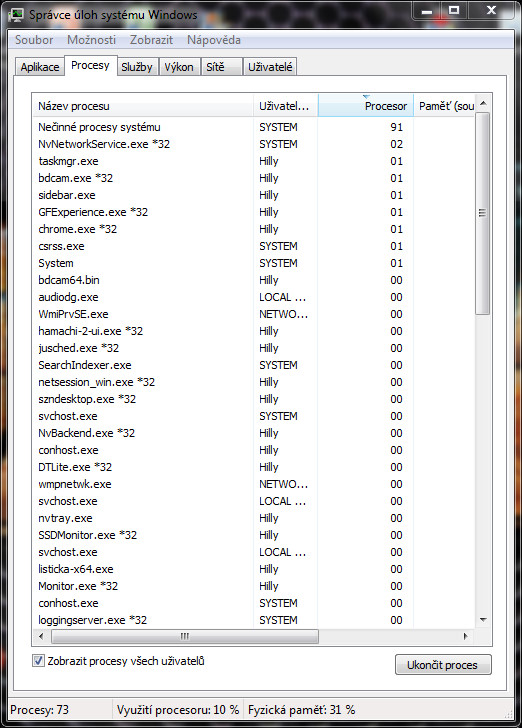This screenshot has height=728, width=522.
Task: Click the Task Manager title bar icon
Action: tap(16, 14)
